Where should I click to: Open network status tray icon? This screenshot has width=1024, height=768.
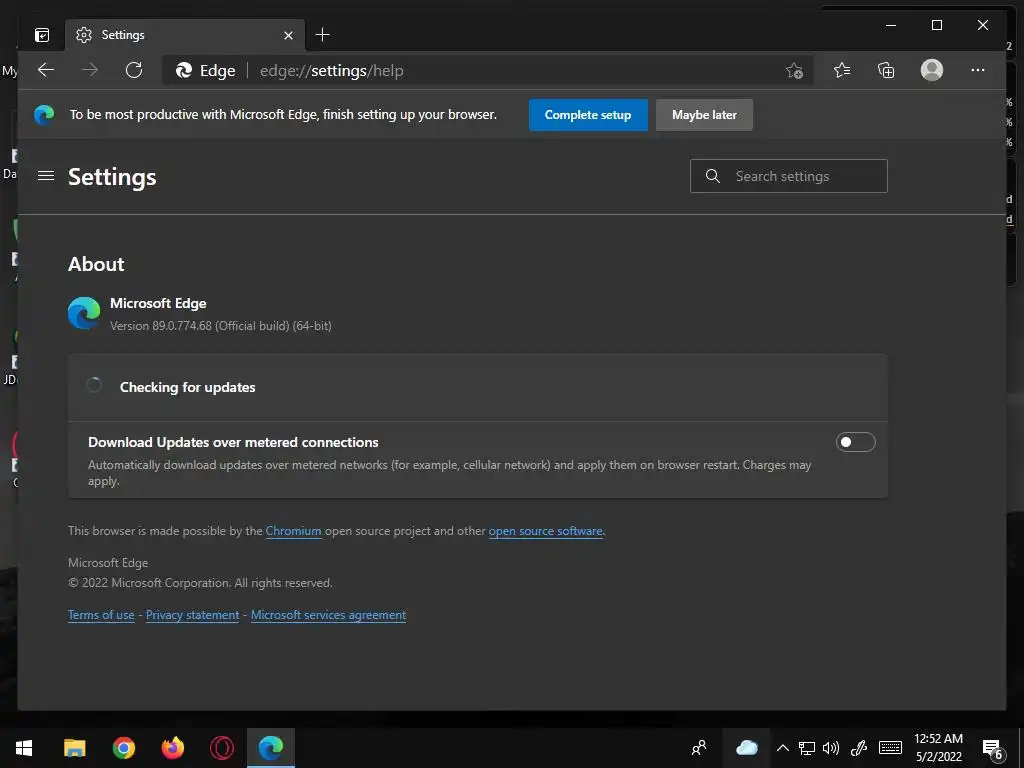[807, 748]
